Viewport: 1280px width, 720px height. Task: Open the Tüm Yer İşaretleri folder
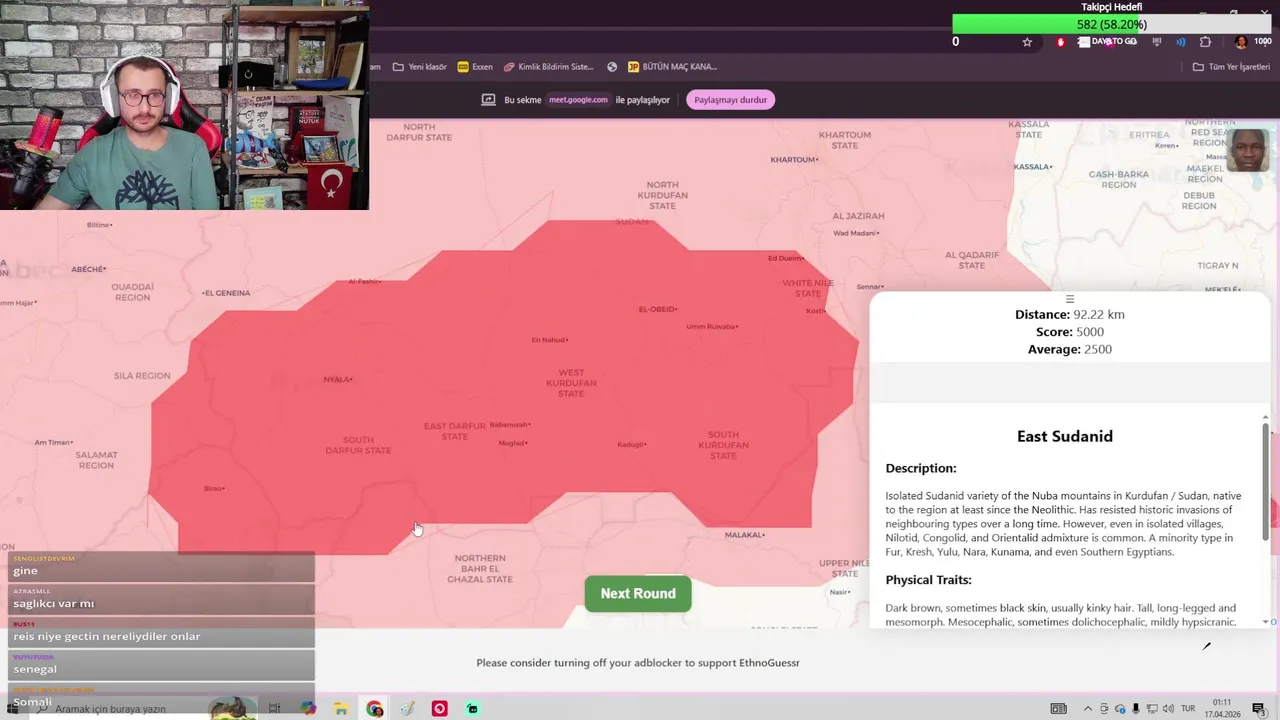pyautogui.click(x=1231, y=67)
